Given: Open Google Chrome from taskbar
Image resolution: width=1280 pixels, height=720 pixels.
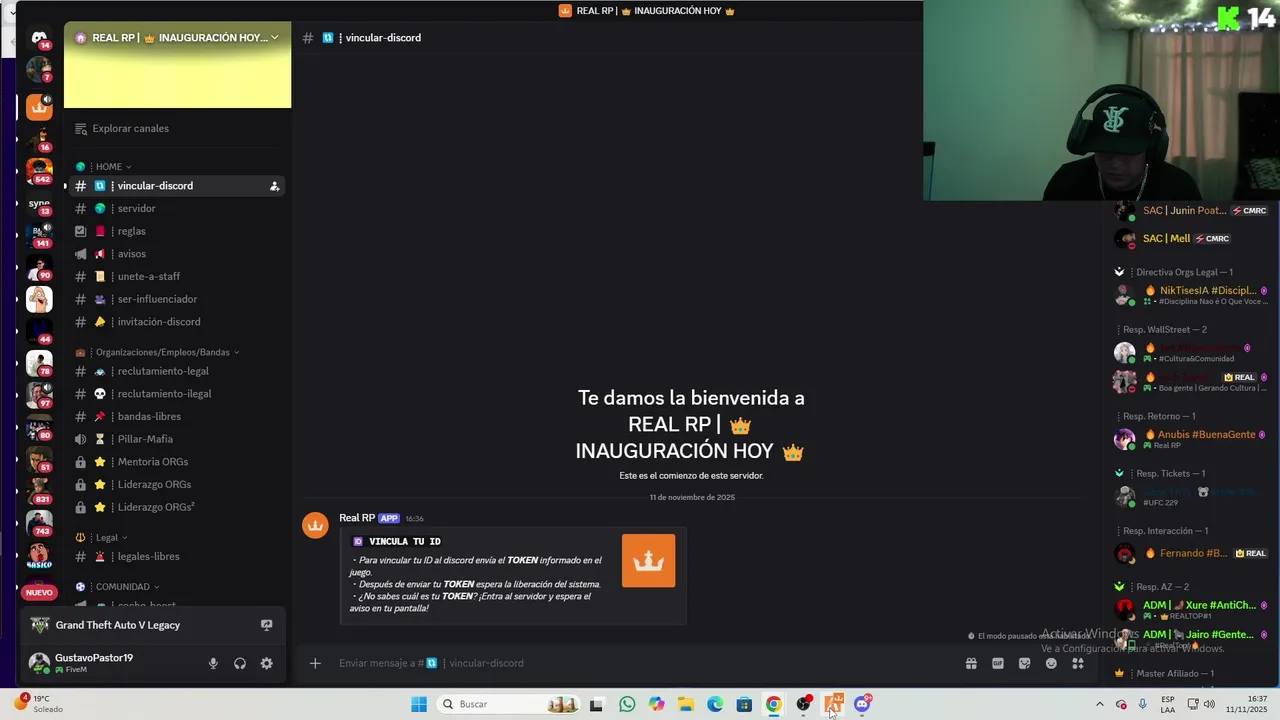Looking at the screenshot, I should pyautogui.click(x=774, y=704).
